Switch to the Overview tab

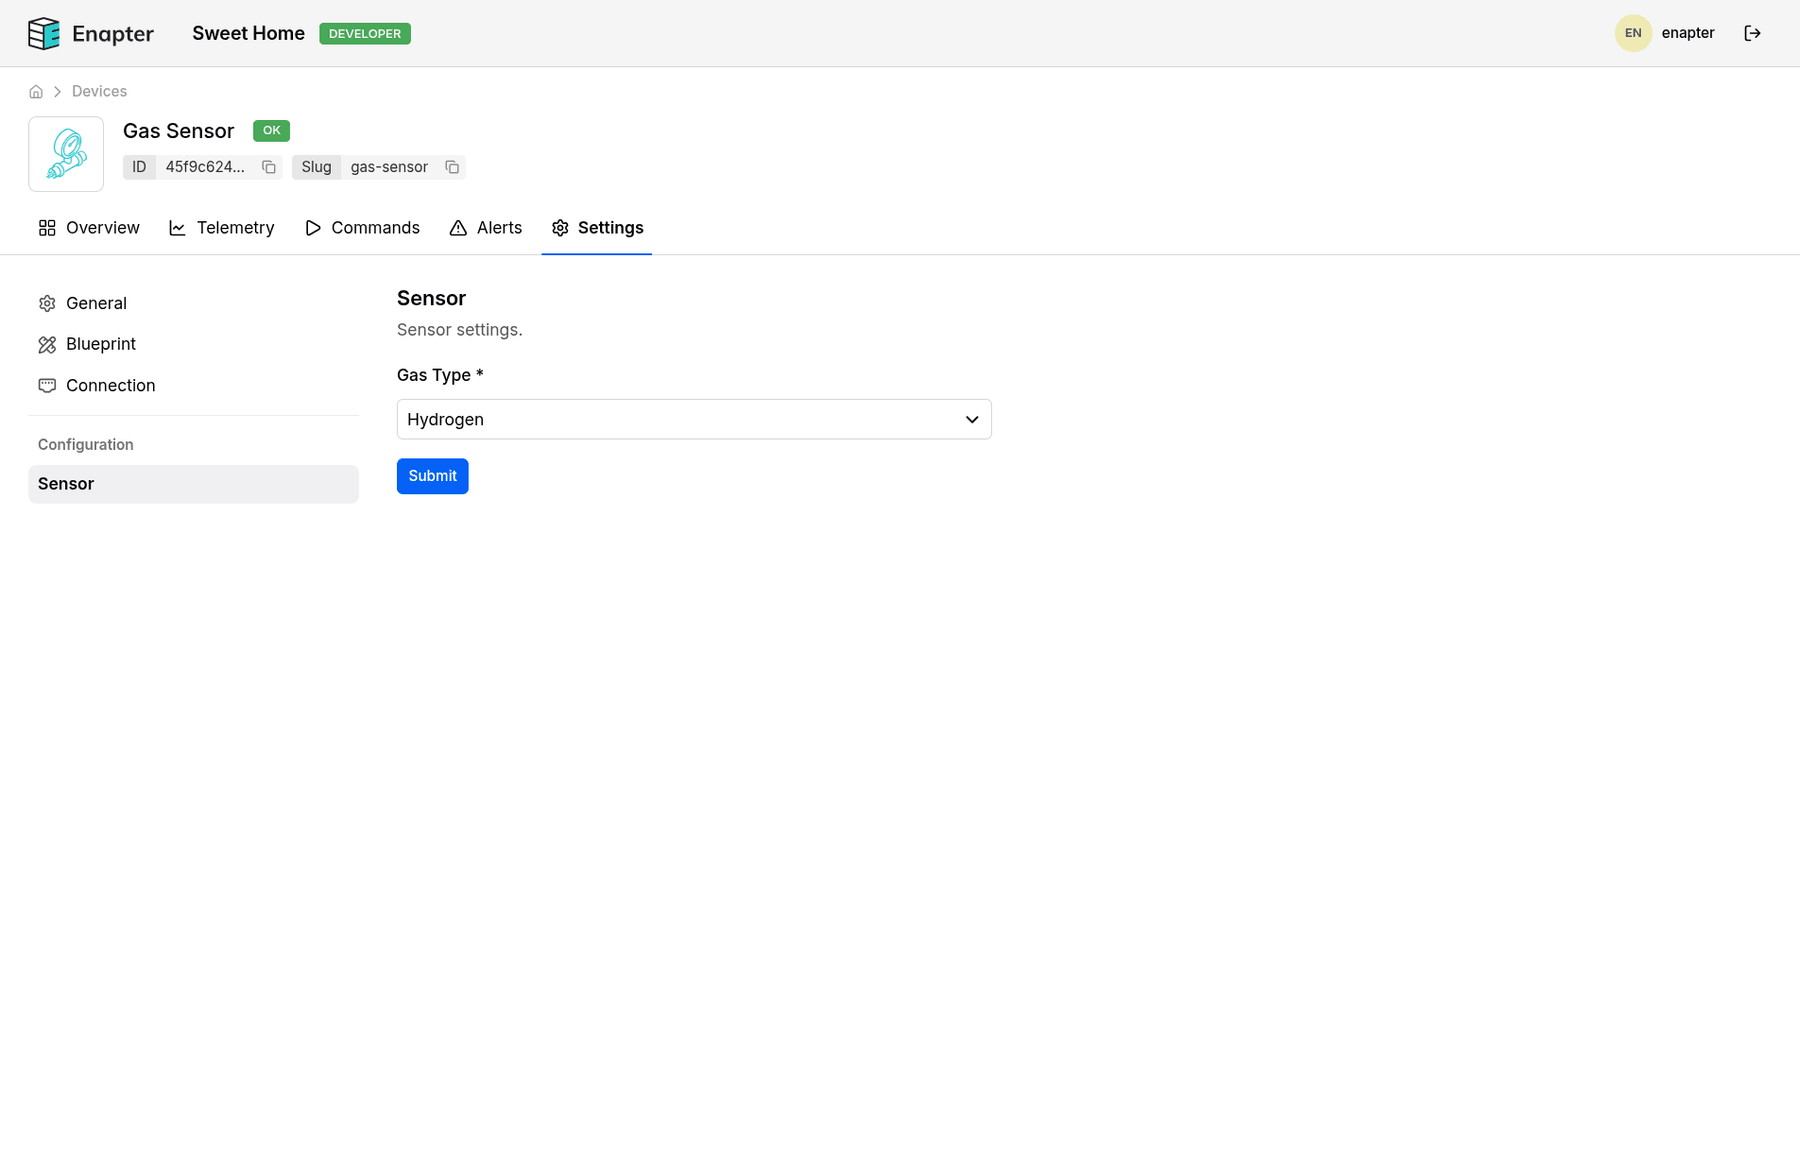click(101, 227)
